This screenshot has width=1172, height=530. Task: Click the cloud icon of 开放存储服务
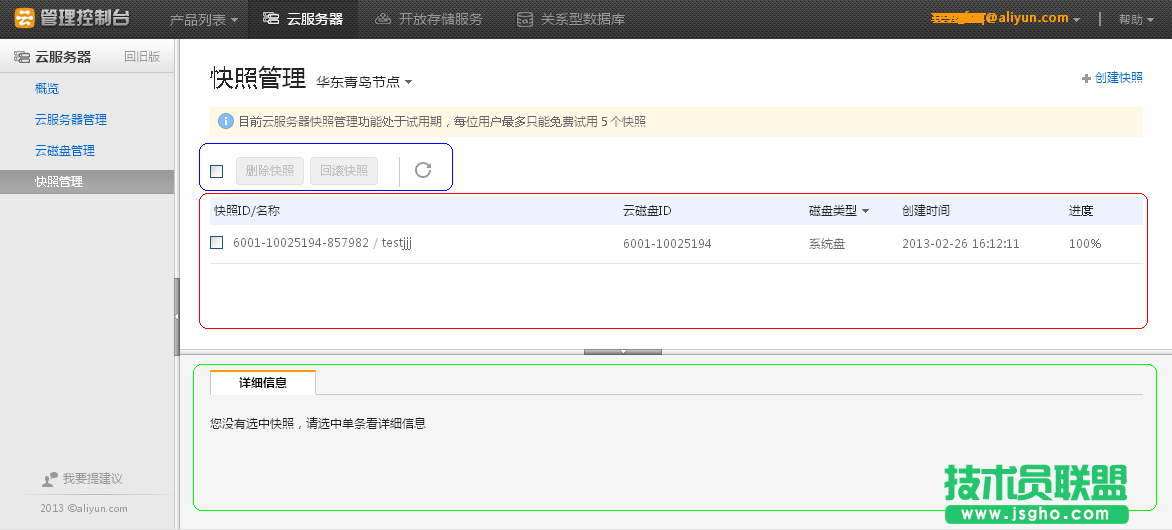click(x=383, y=19)
